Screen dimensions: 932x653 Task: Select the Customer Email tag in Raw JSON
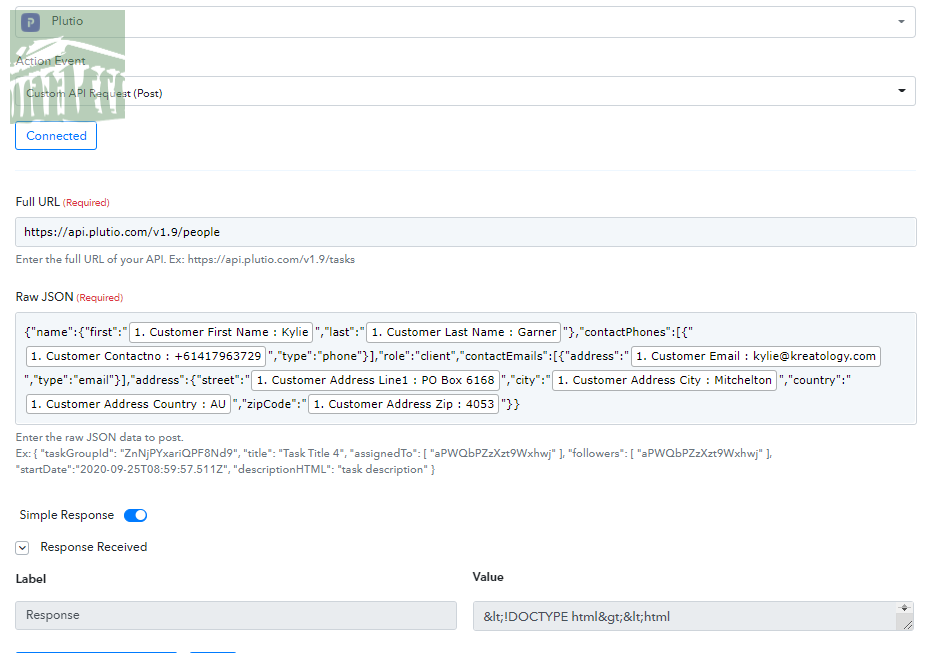pyautogui.click(x=755, y=356)
